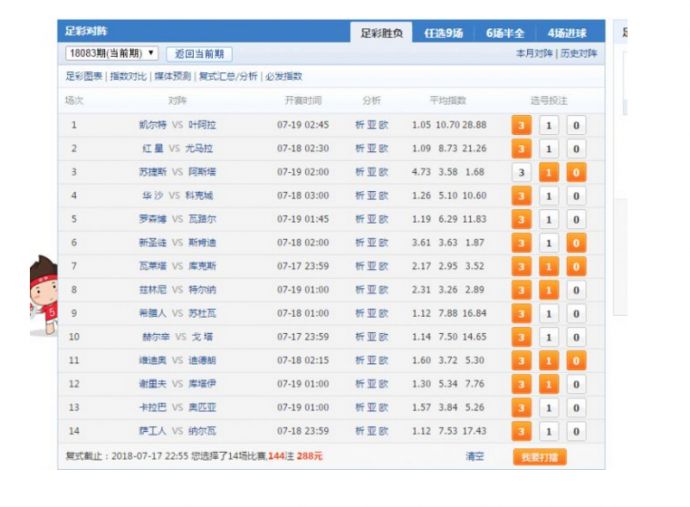690x507 pixels.
Task: Click the 析 analysis link for match 2
Action: click(359, 149)
